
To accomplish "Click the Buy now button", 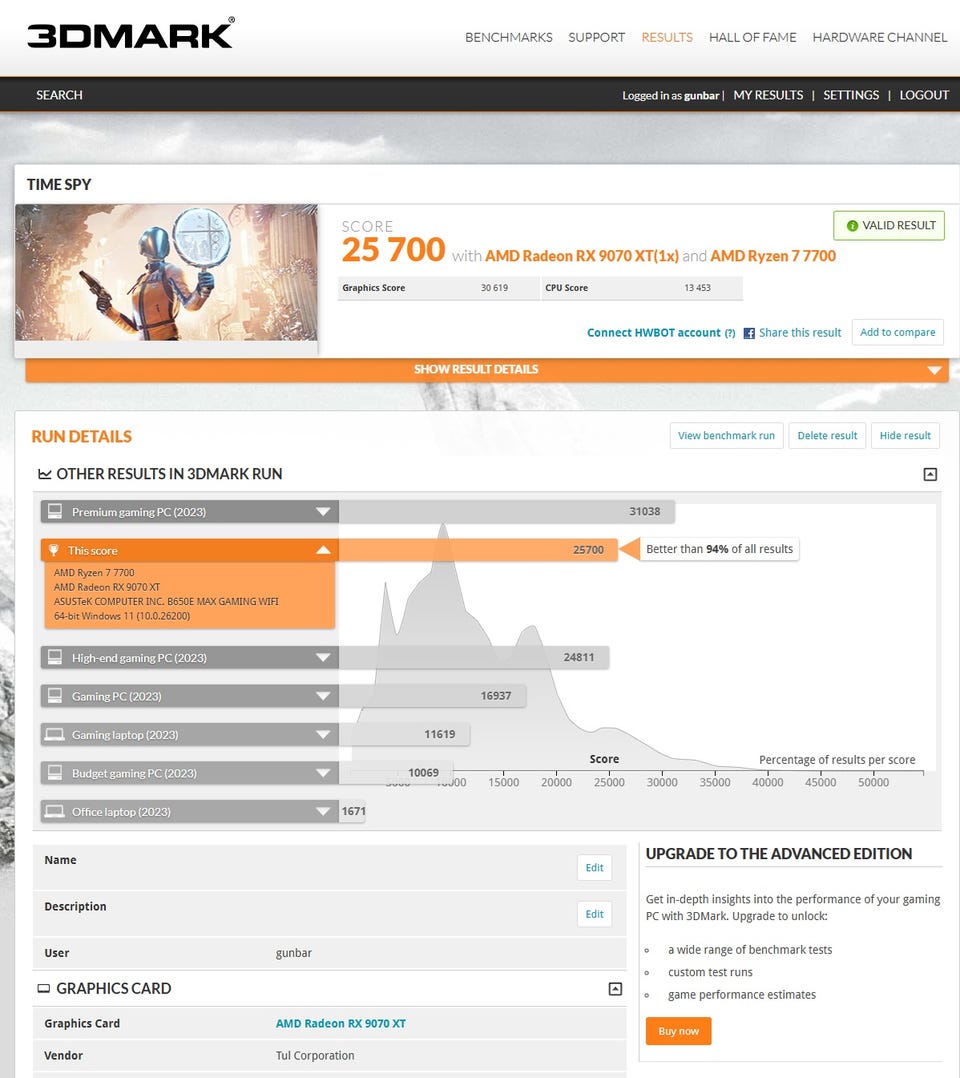I will click(x=678, y=1031).
